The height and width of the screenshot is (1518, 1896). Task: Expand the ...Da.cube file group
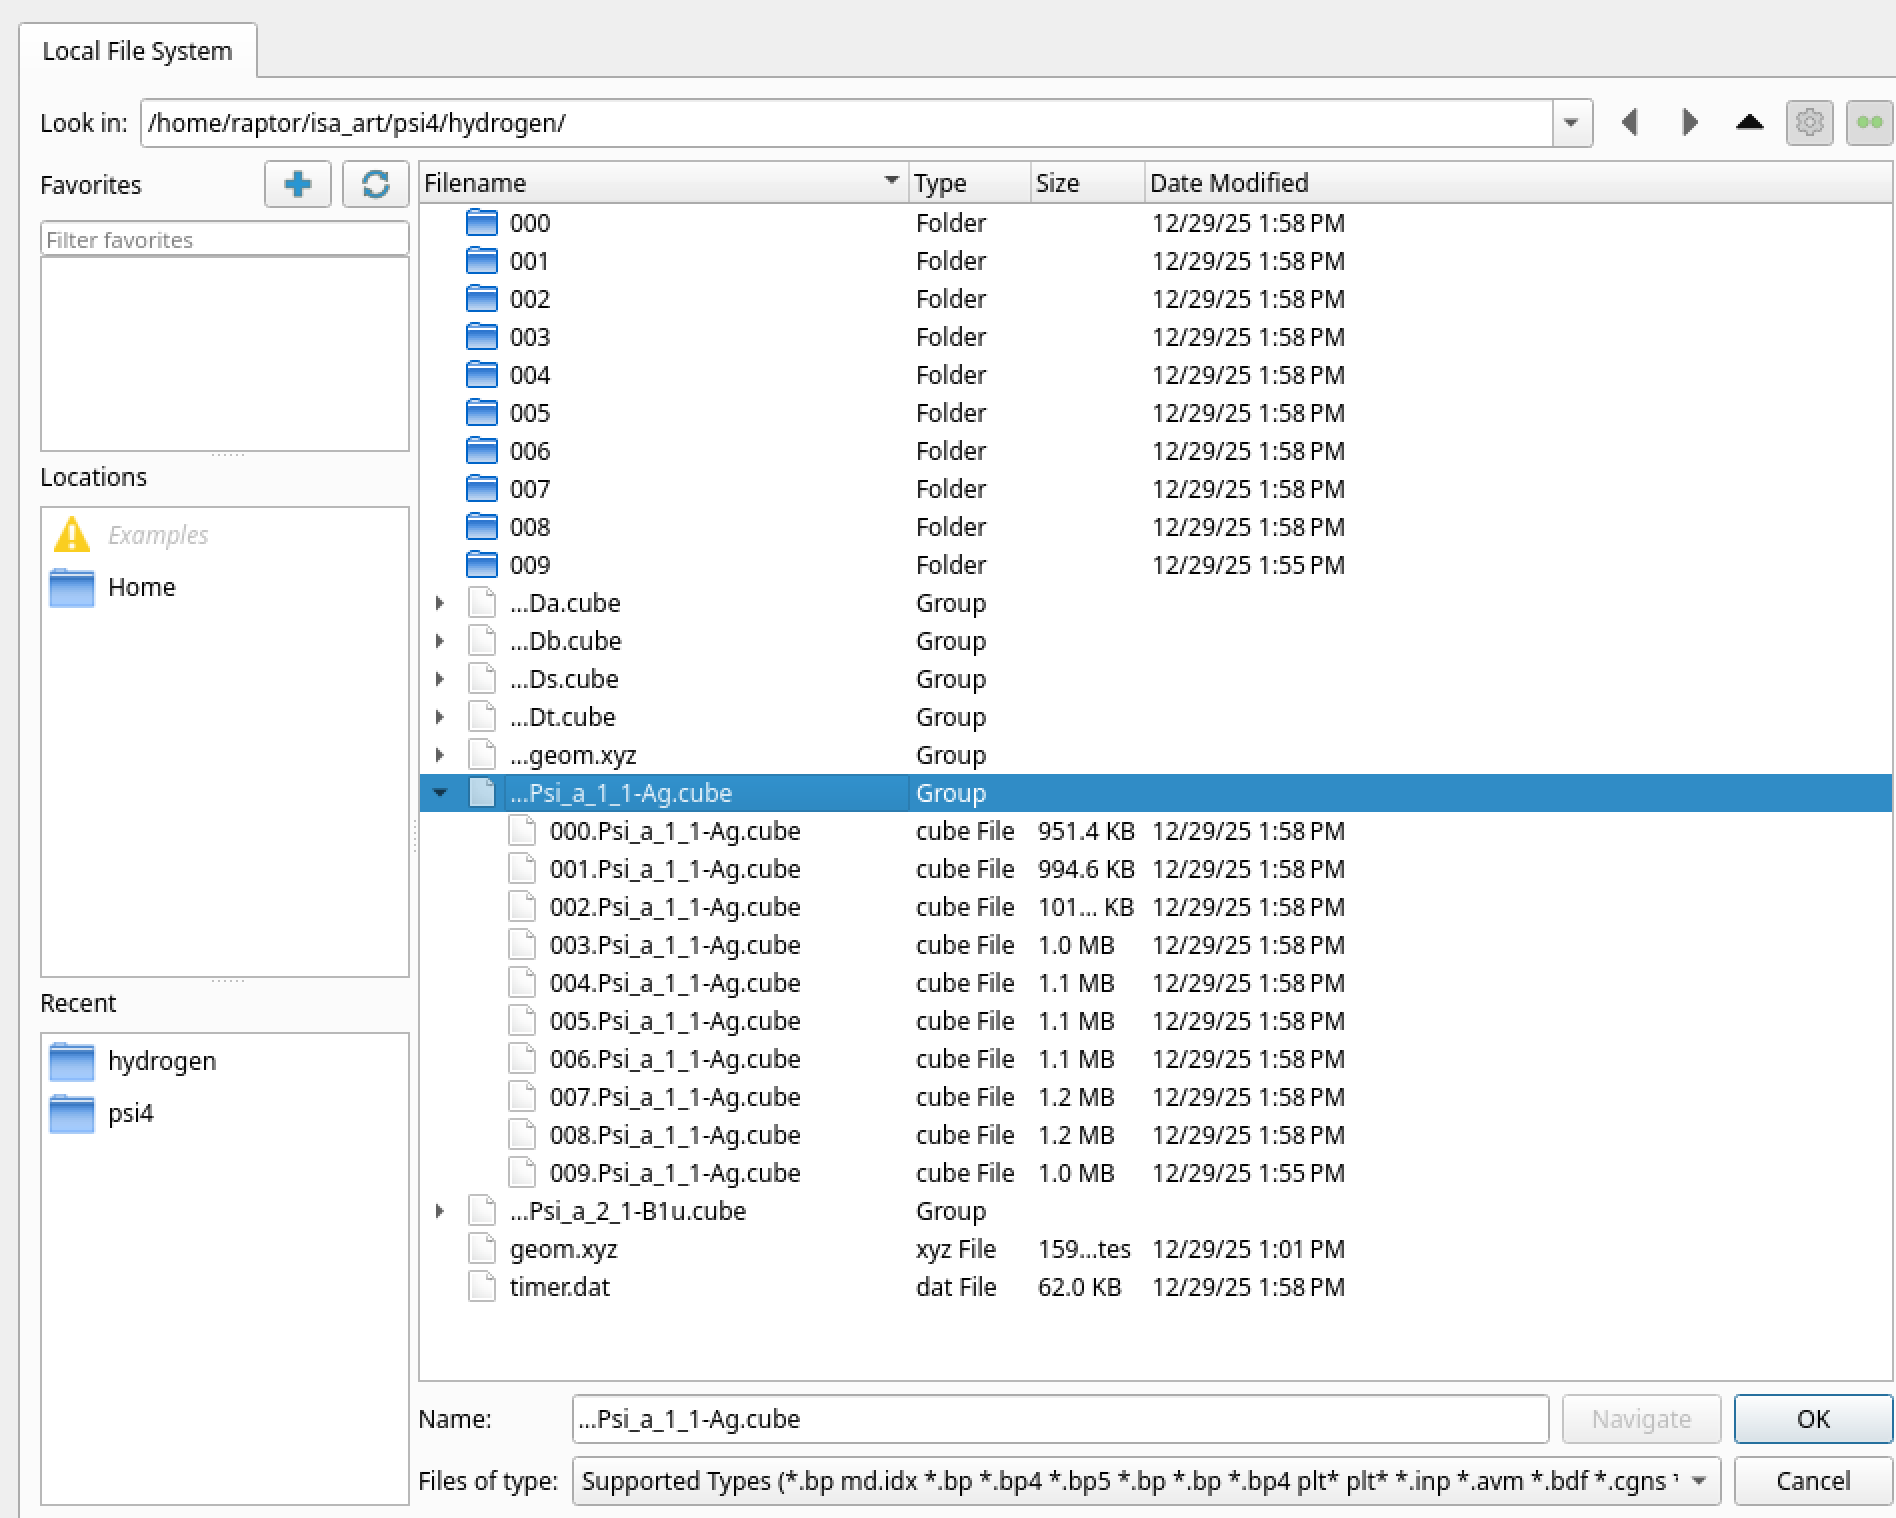pos(440,603)
